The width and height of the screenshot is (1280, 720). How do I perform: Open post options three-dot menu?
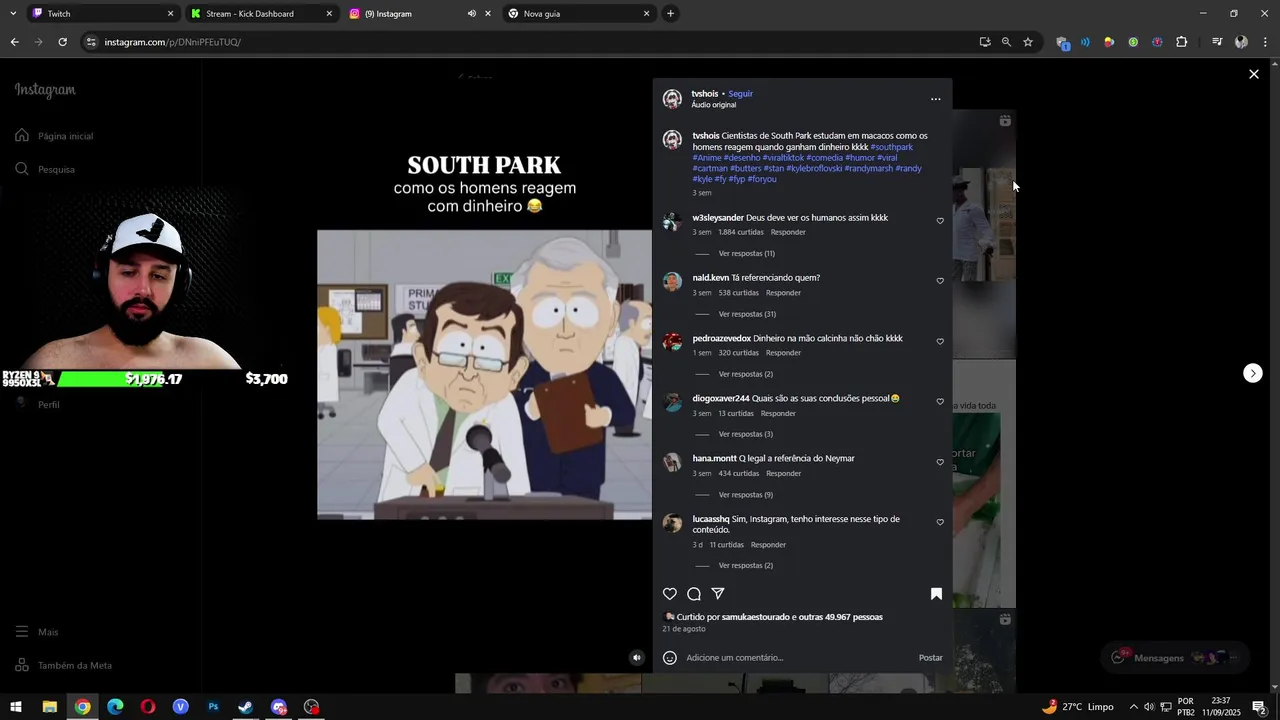(x=936, y=99)
